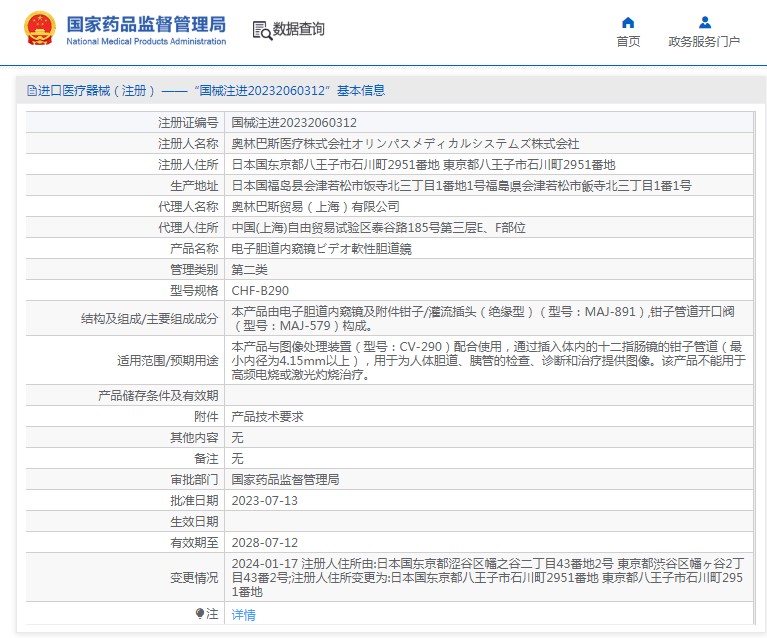The image size is (767, 638).
Task: Click the 政务服务门户 user icon
Action: tap(705, 23)
